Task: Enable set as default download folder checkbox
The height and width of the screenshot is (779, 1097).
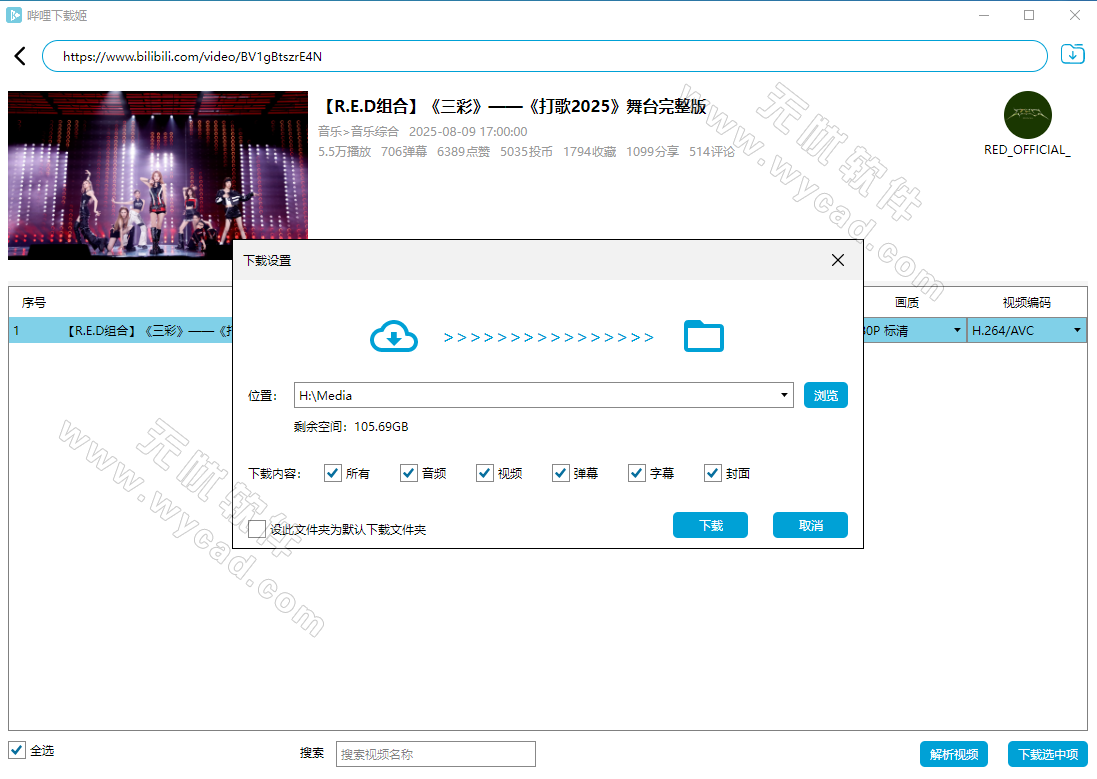Action: 257,529
